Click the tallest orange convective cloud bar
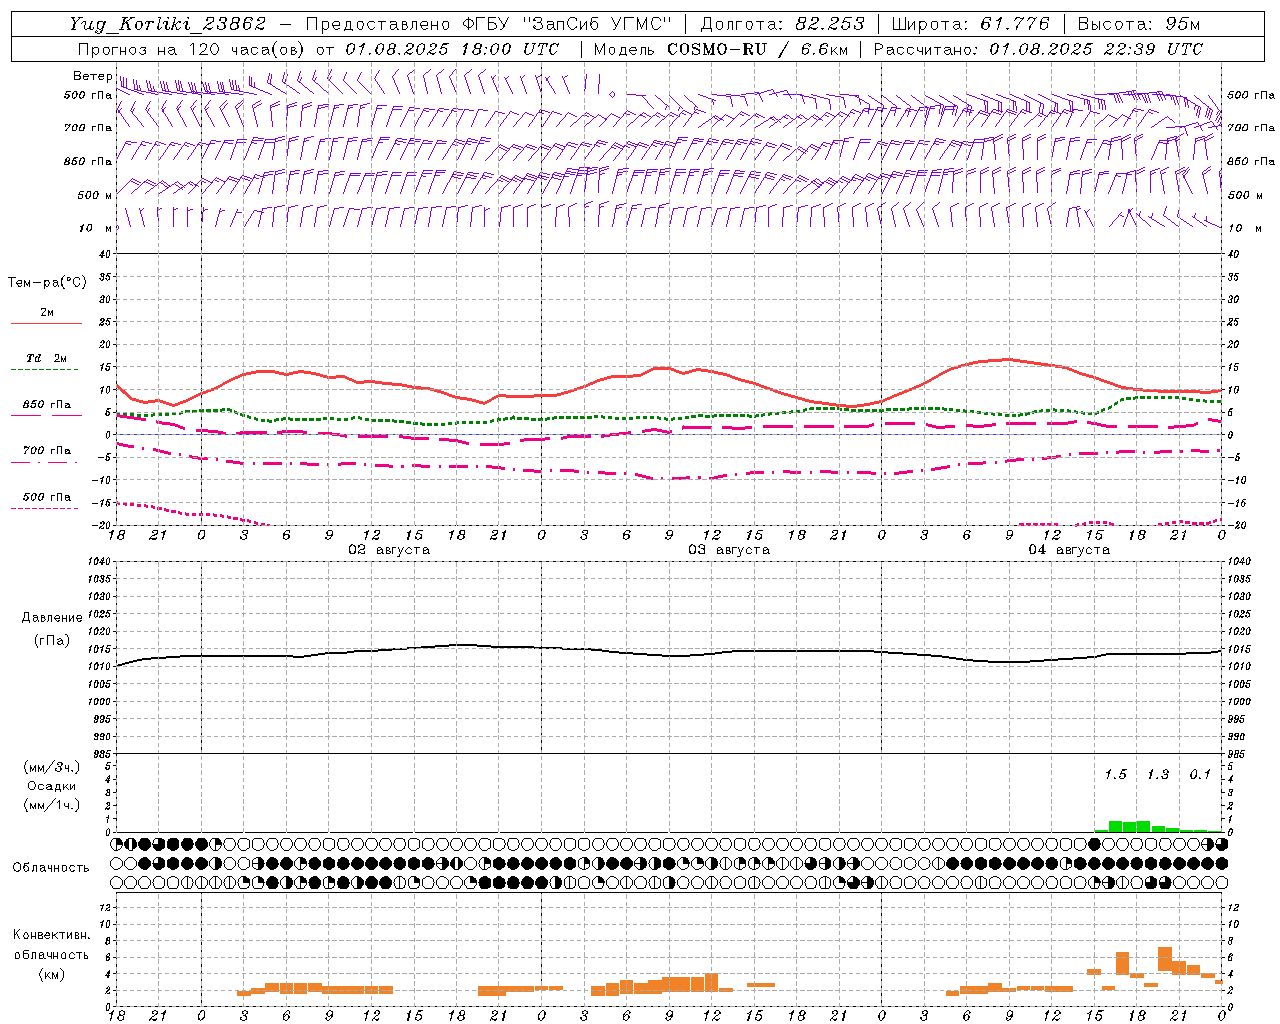 click(1165, 958)
